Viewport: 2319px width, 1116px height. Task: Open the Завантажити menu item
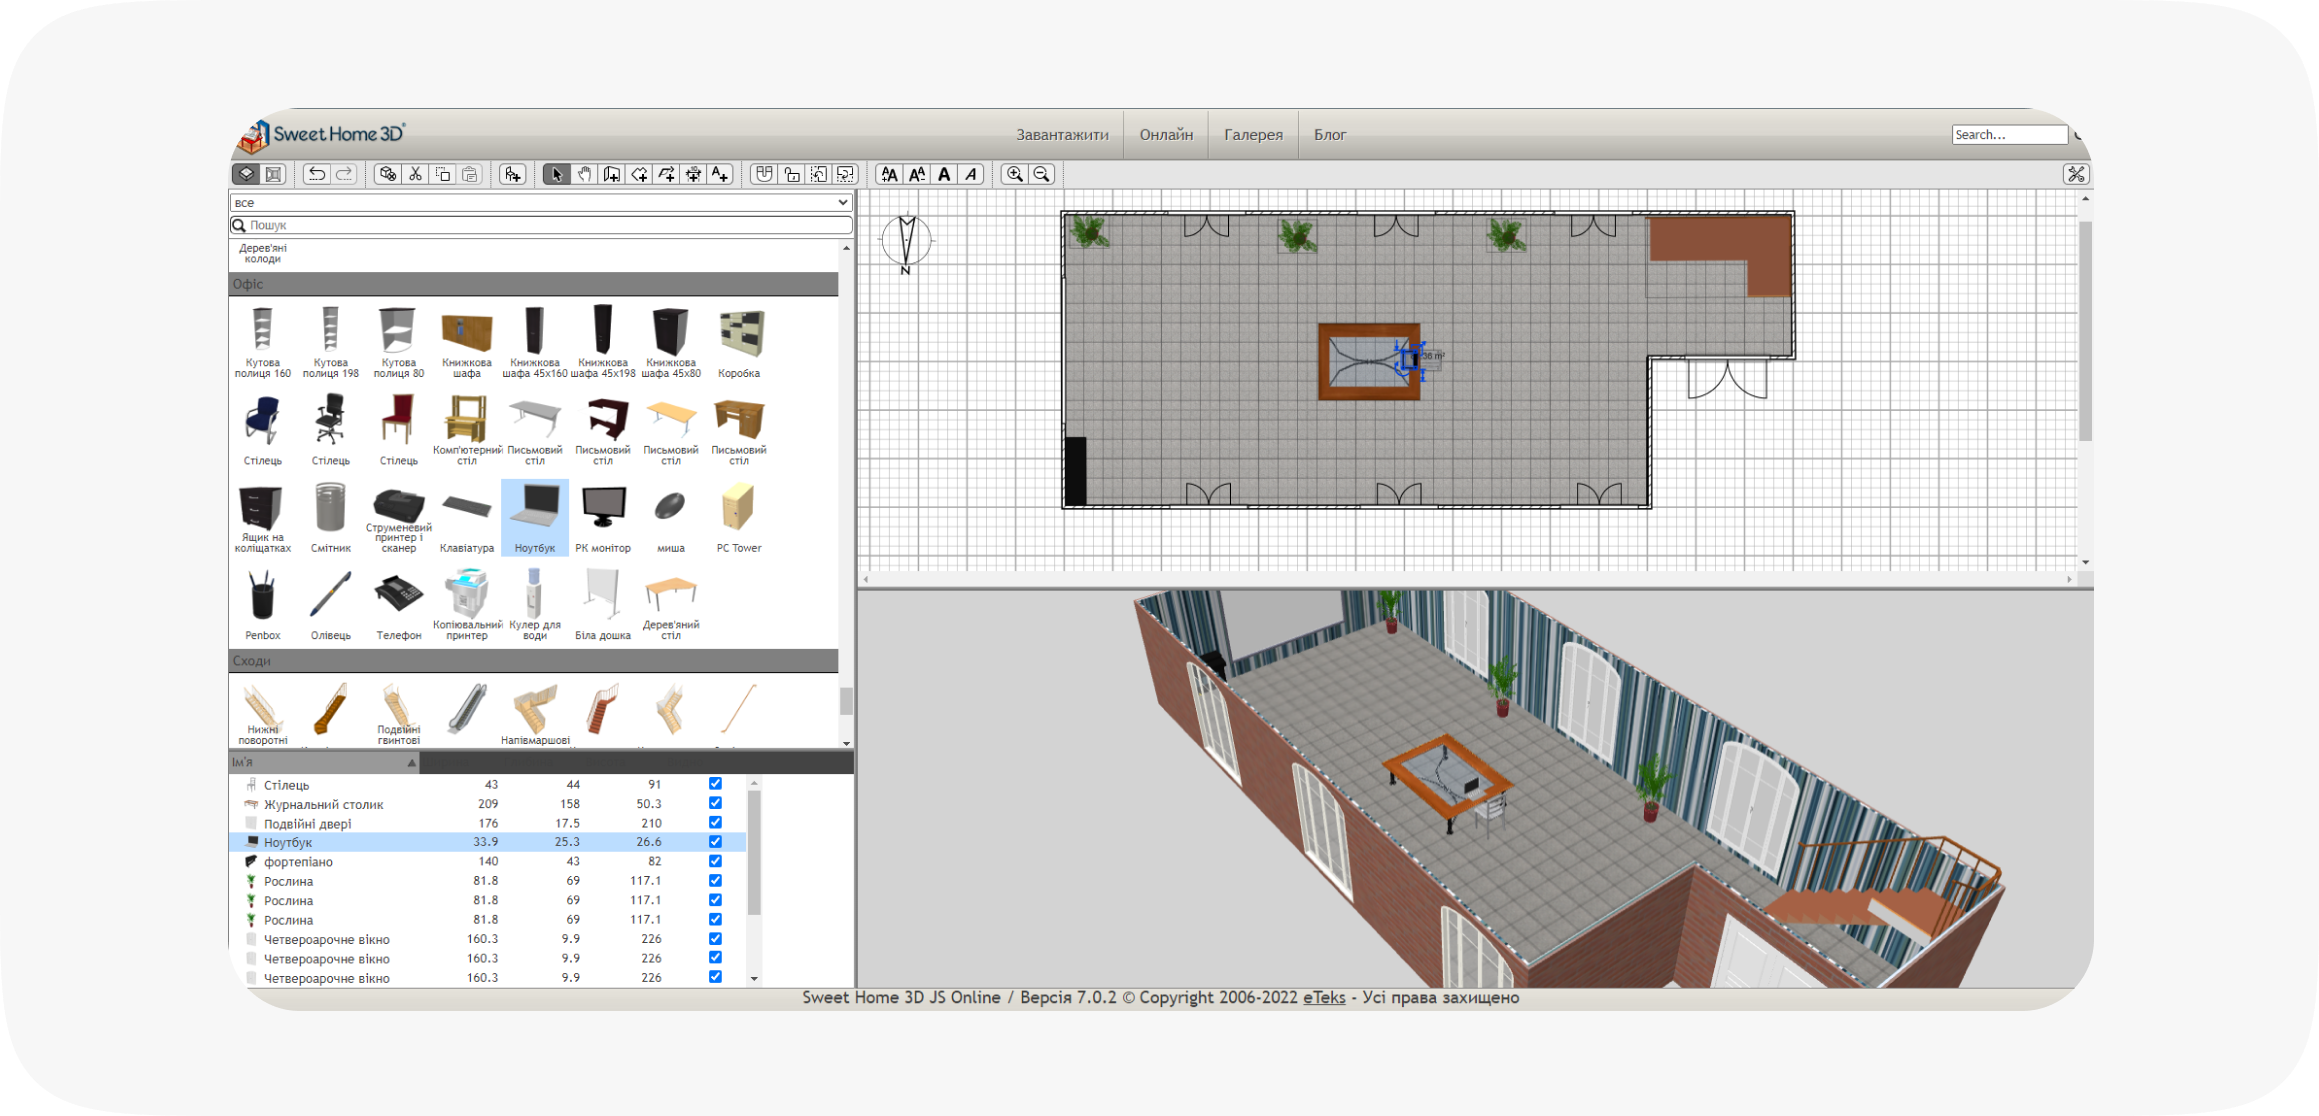(1062, 135)
